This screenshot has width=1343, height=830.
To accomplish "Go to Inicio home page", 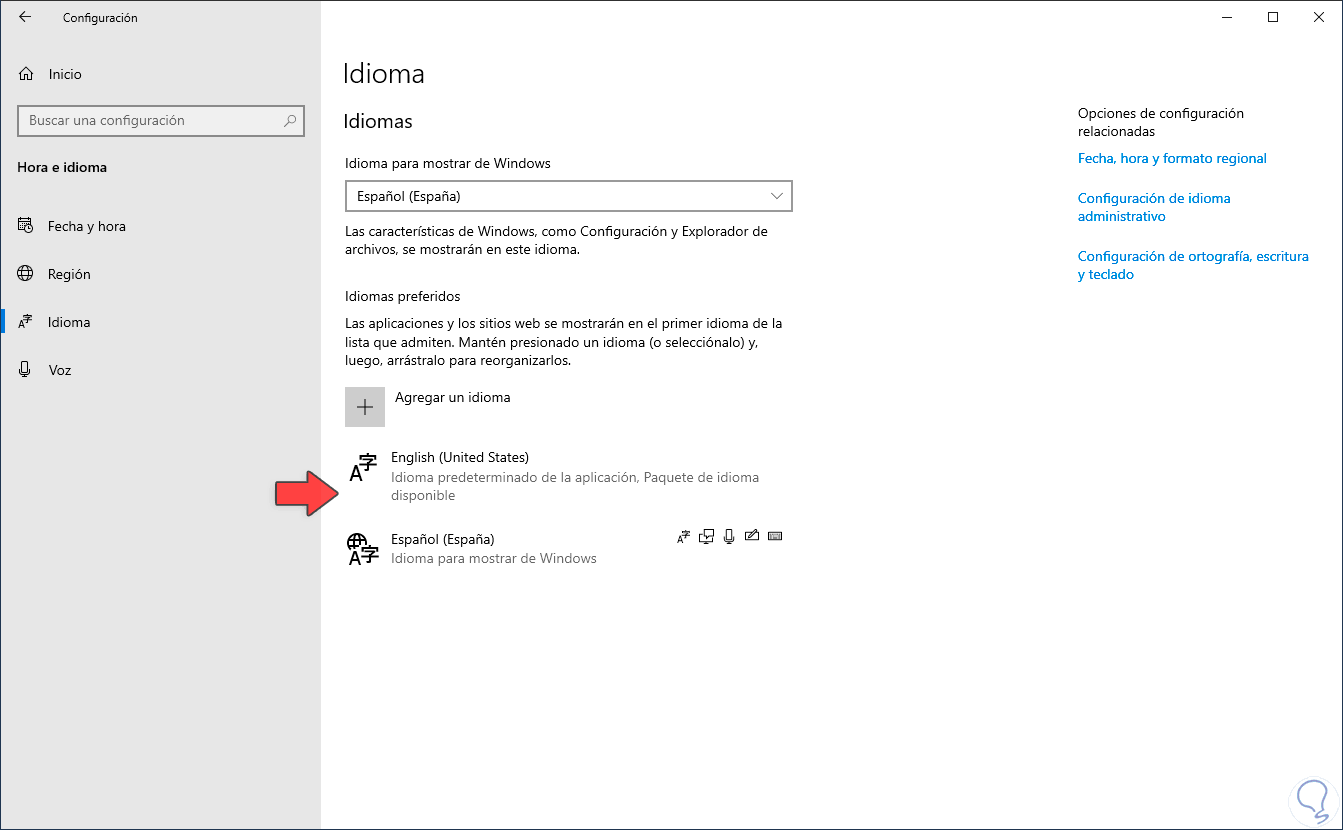I will pos(64,74).
